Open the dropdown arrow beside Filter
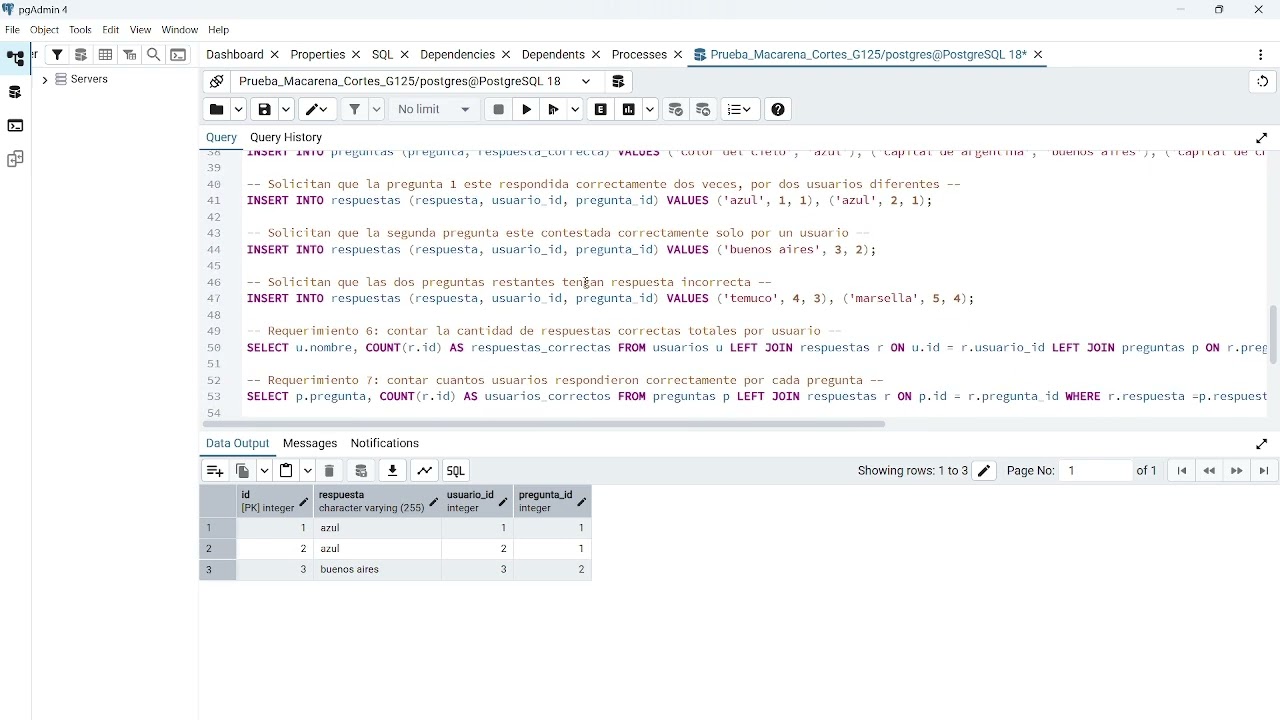 (x=376, y=110)
